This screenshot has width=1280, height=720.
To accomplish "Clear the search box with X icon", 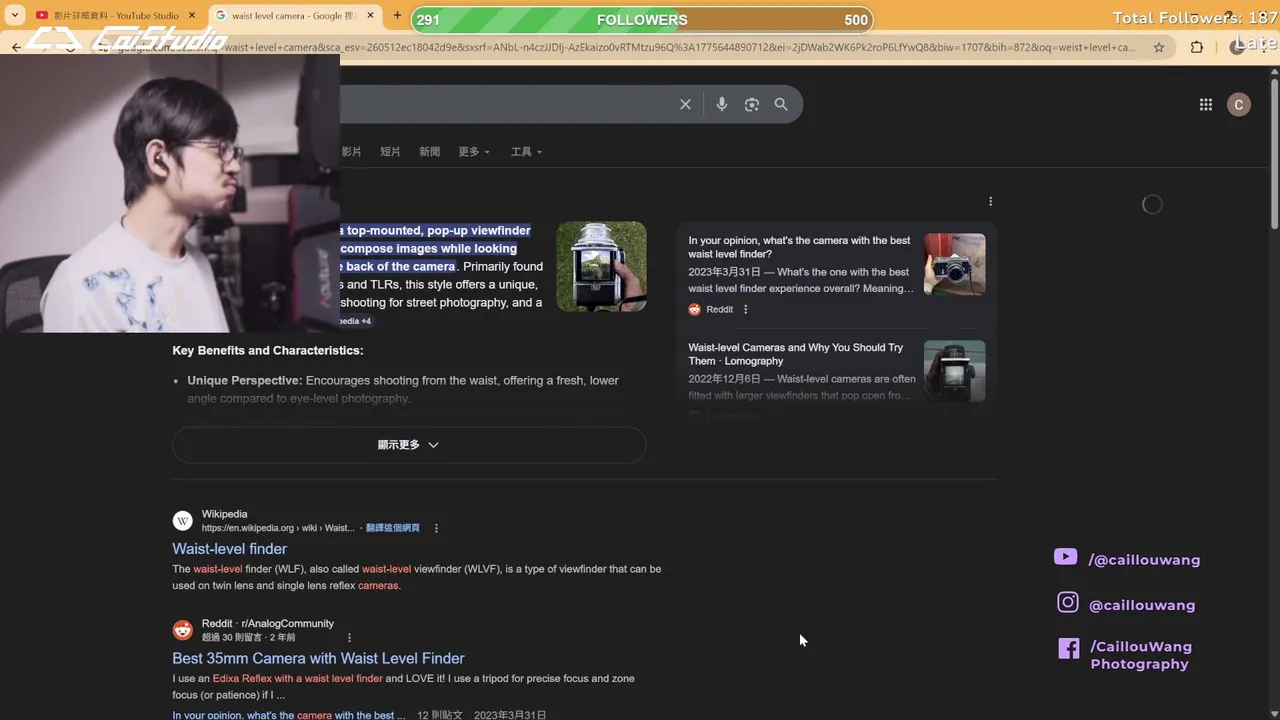I will [x=685, y=104].
